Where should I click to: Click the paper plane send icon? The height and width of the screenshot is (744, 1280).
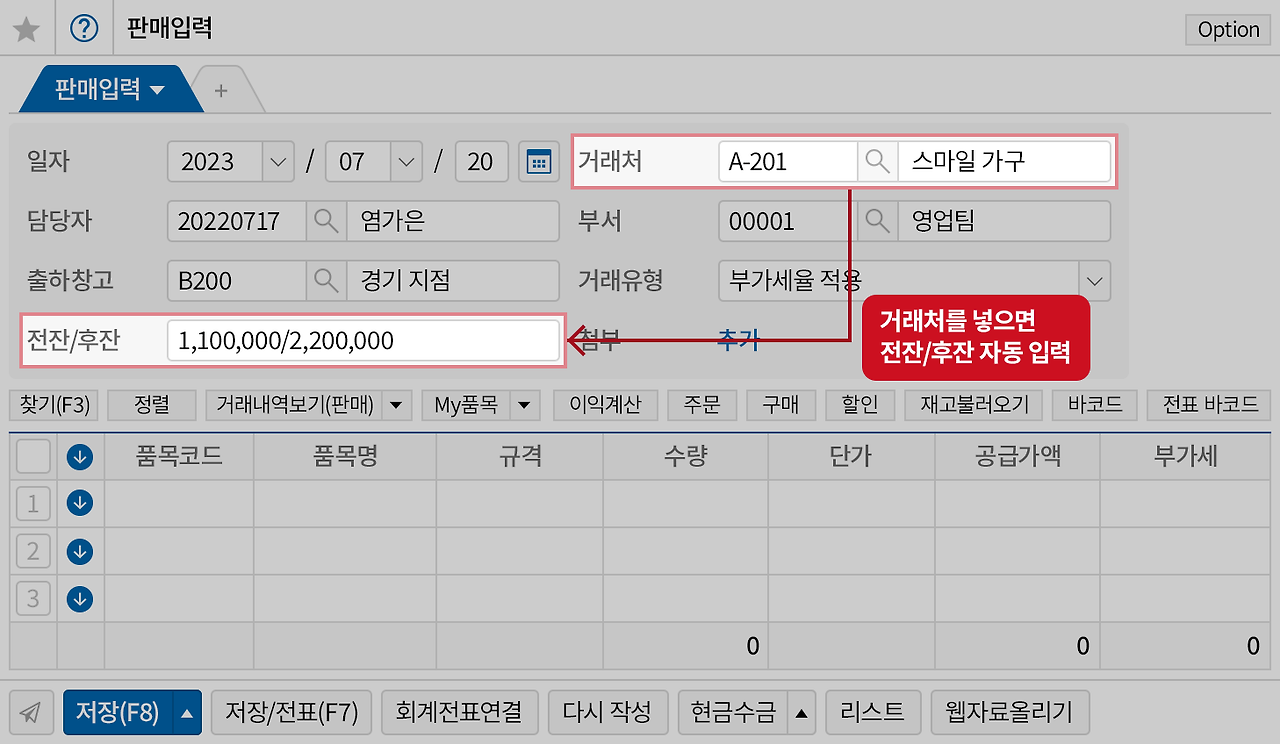(31, 713)
